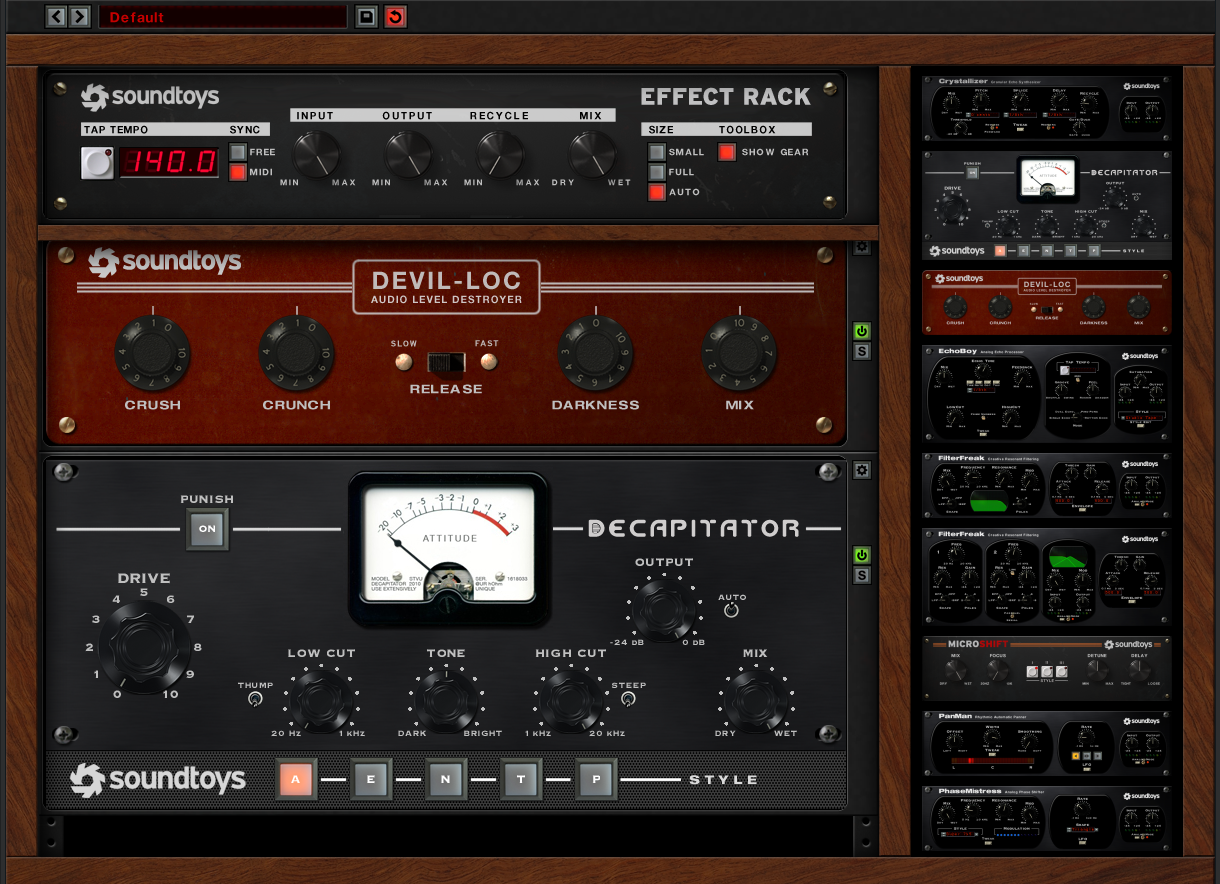
Task: Click Decapitator LOW CUT knob
Action: (x=321, y=697)
